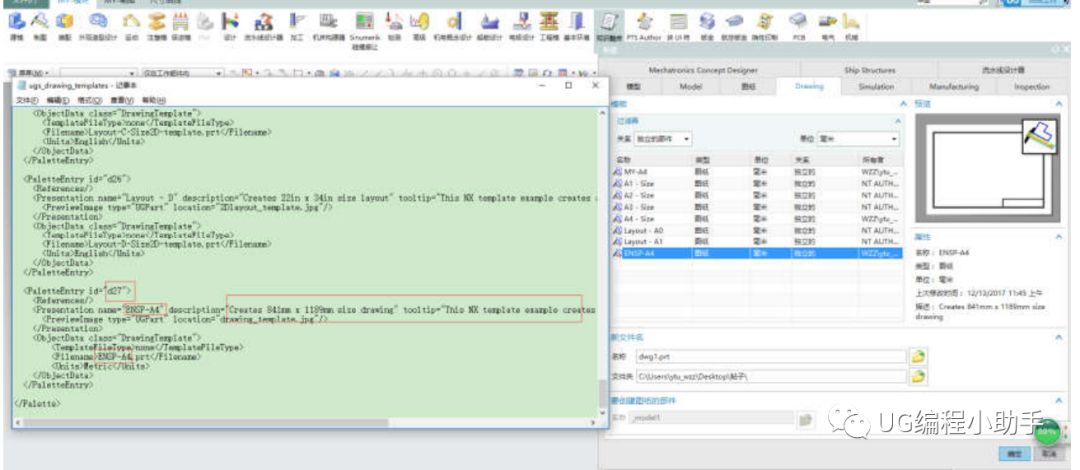Open Notepad's 文件(F) menu
This screenshot has height=470, width=1080.
pos(28,101)
